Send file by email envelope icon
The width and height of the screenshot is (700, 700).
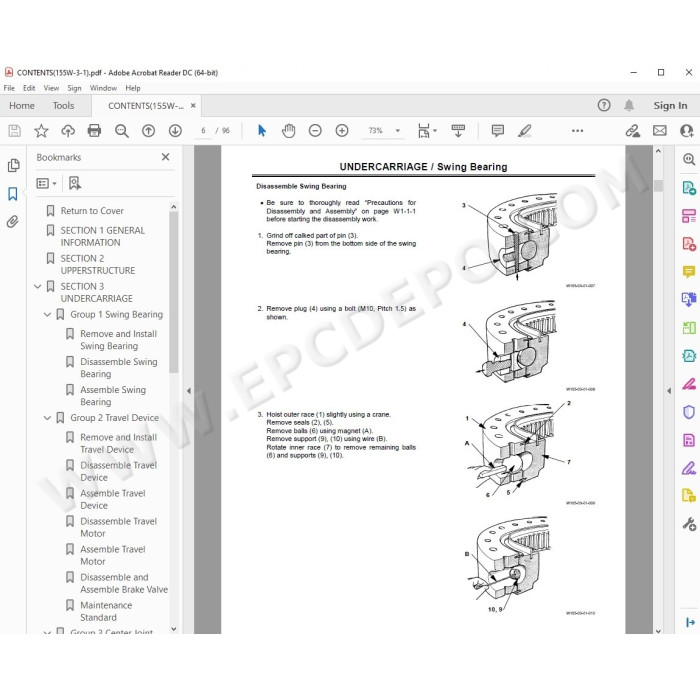[x=660, y=131]
